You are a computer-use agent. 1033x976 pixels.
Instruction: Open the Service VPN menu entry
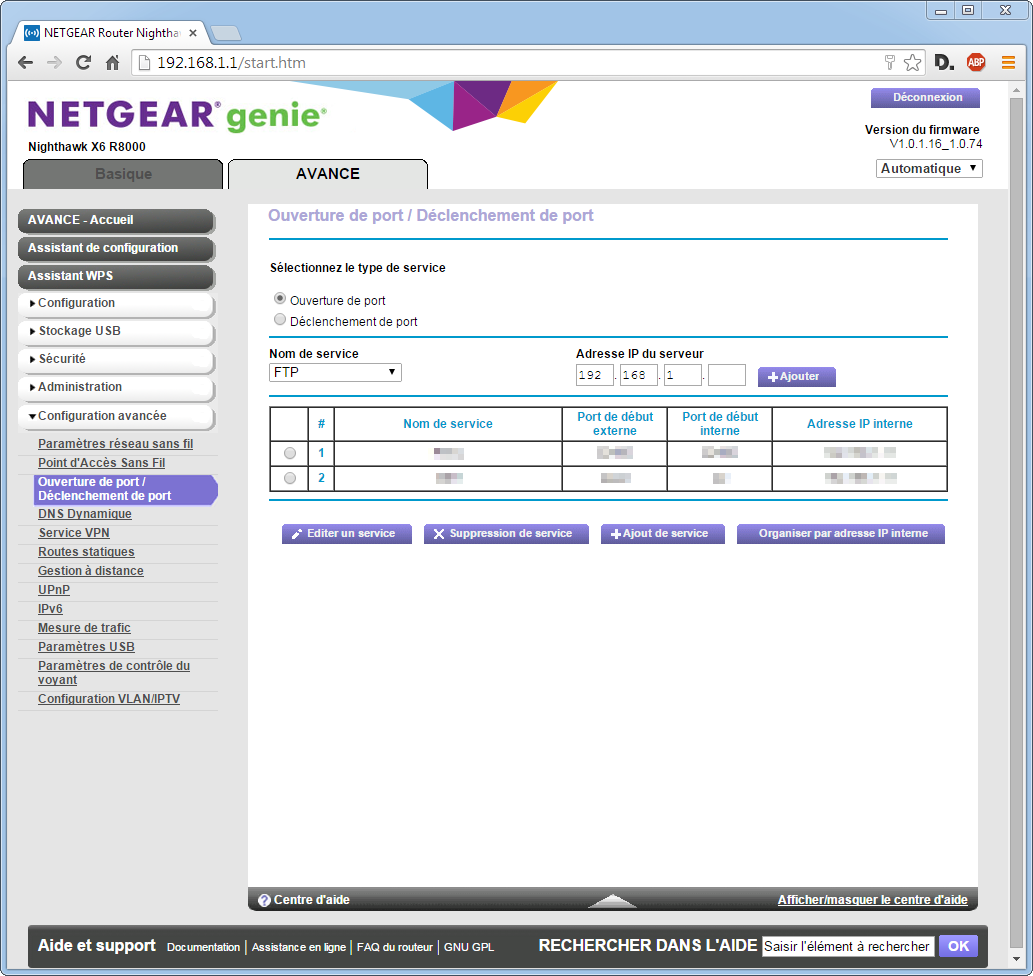pos(74,533)
